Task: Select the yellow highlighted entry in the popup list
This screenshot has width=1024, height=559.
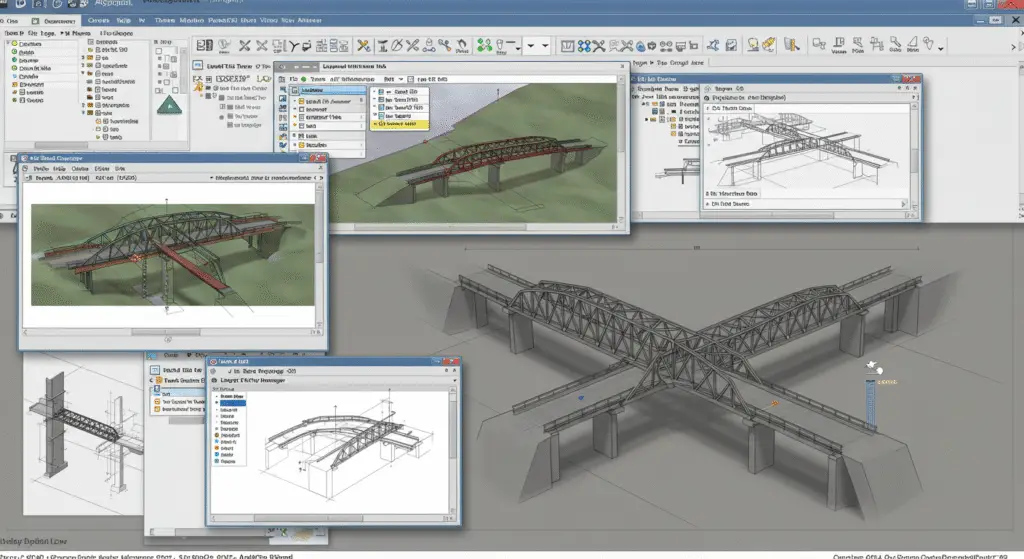Action: pos(400,123)
